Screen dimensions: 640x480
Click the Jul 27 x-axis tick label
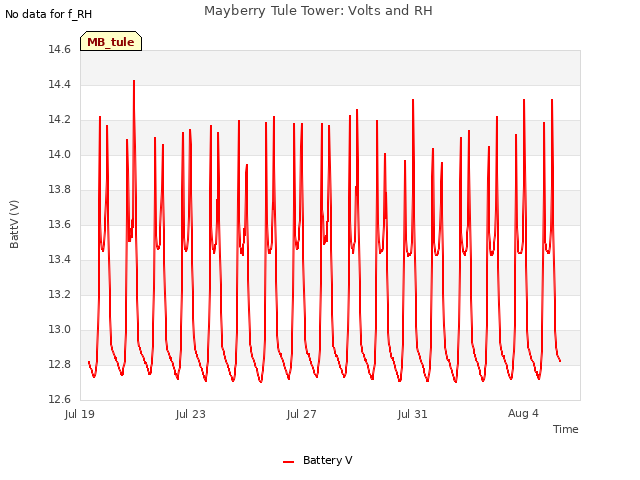pyautogui.click(x=302, y=414)
